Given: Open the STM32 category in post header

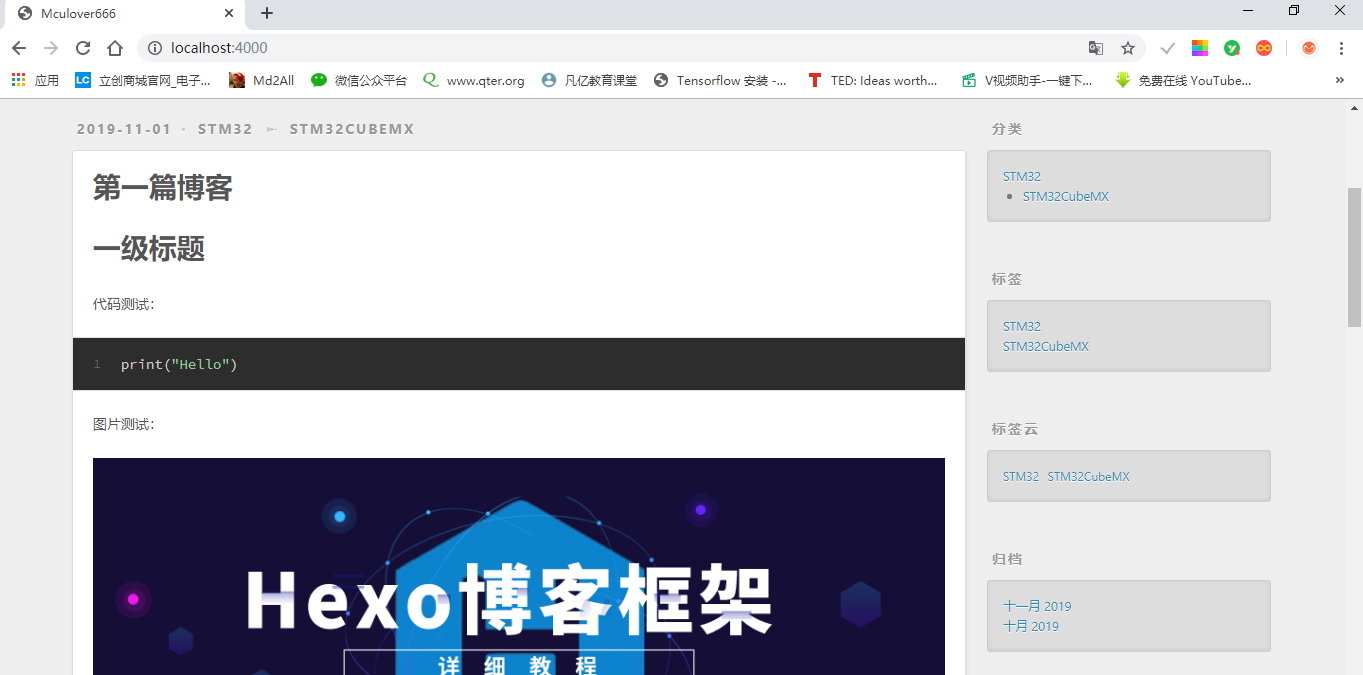Looking at the screenshot, I should (x=225, y=129).
